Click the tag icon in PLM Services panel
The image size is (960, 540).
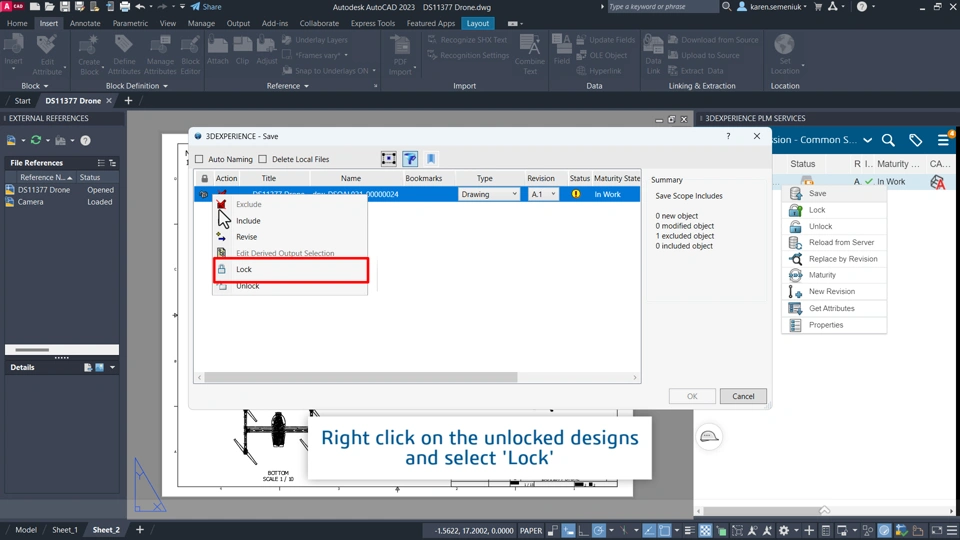click(x=915, y=140)
